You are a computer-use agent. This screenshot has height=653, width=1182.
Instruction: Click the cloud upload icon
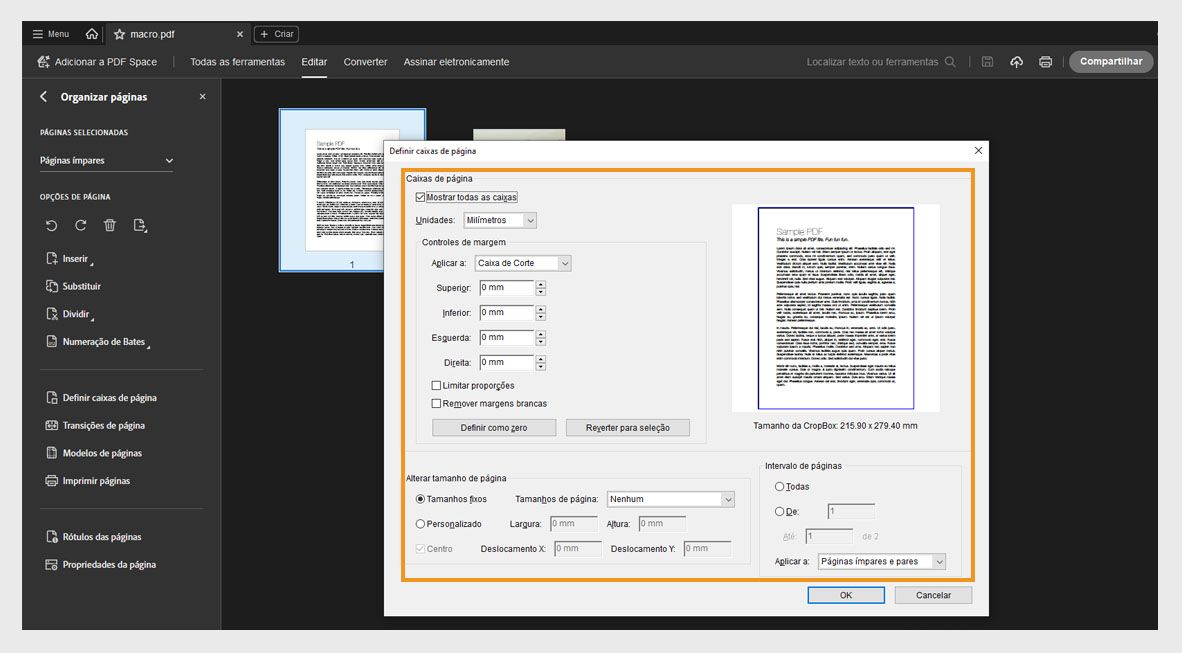click(1016, 62)
